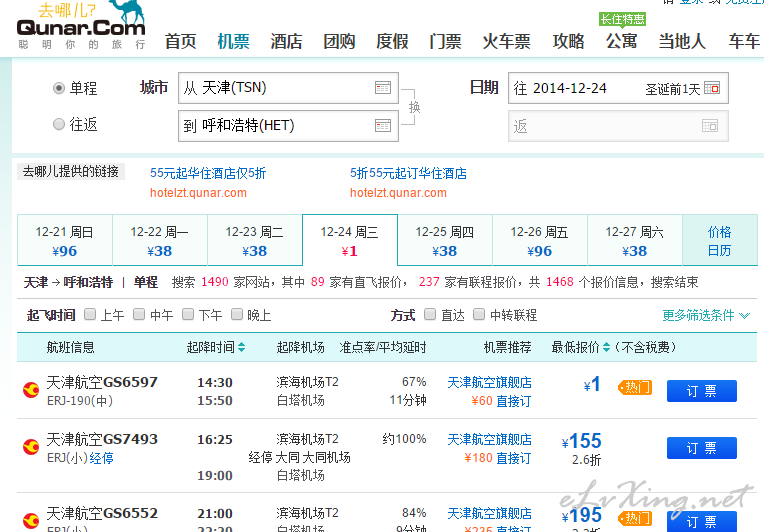Image resolution: width=764 pixels, height=532 pixels.
Task: Click departure date field 2014-12-24
Action: click(618, 88)
